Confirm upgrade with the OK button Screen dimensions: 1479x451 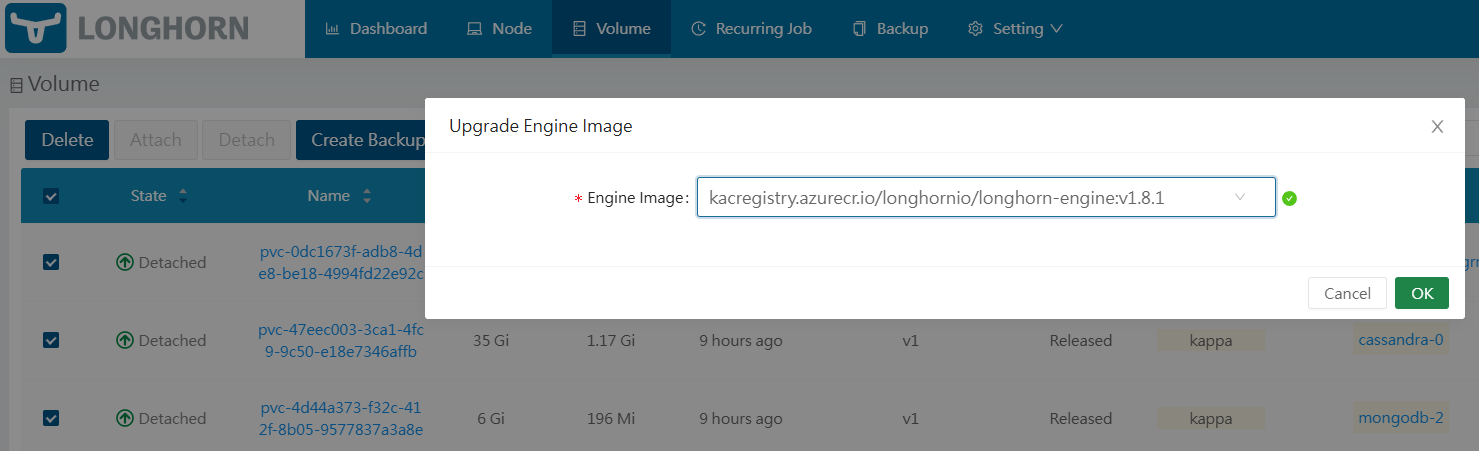point(1421,293)
